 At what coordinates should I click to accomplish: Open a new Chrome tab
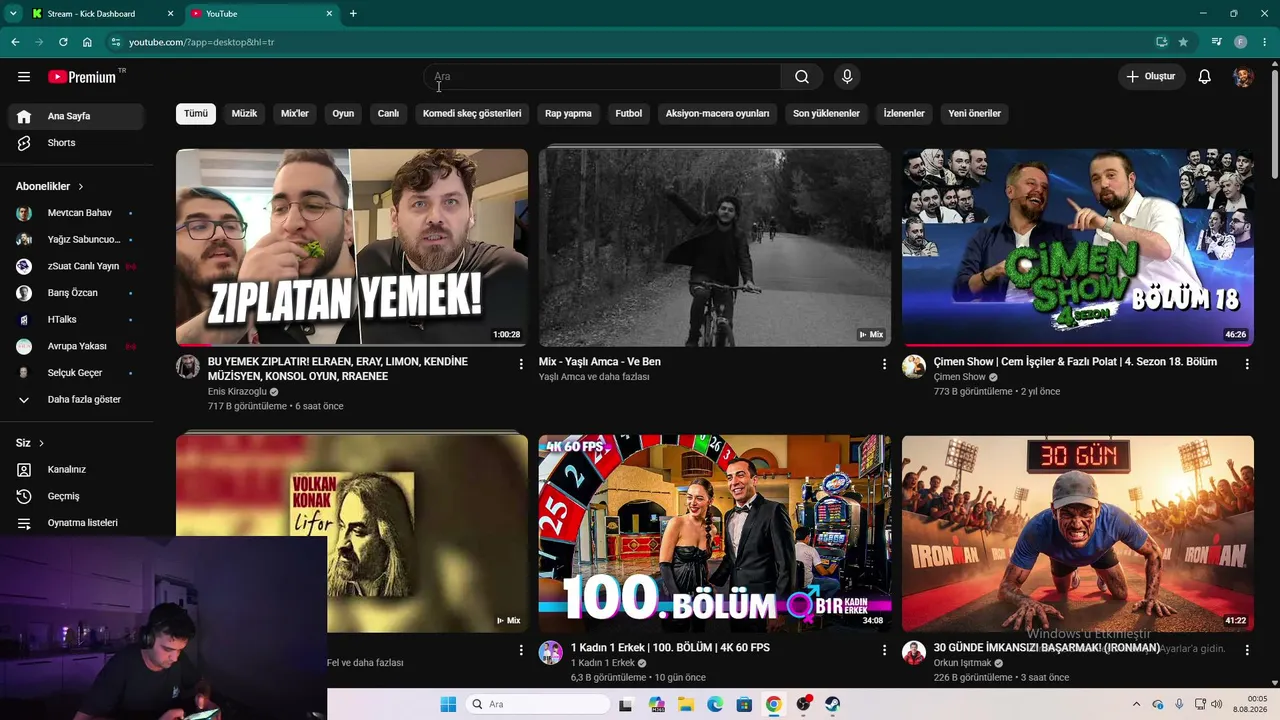(353, 14)
